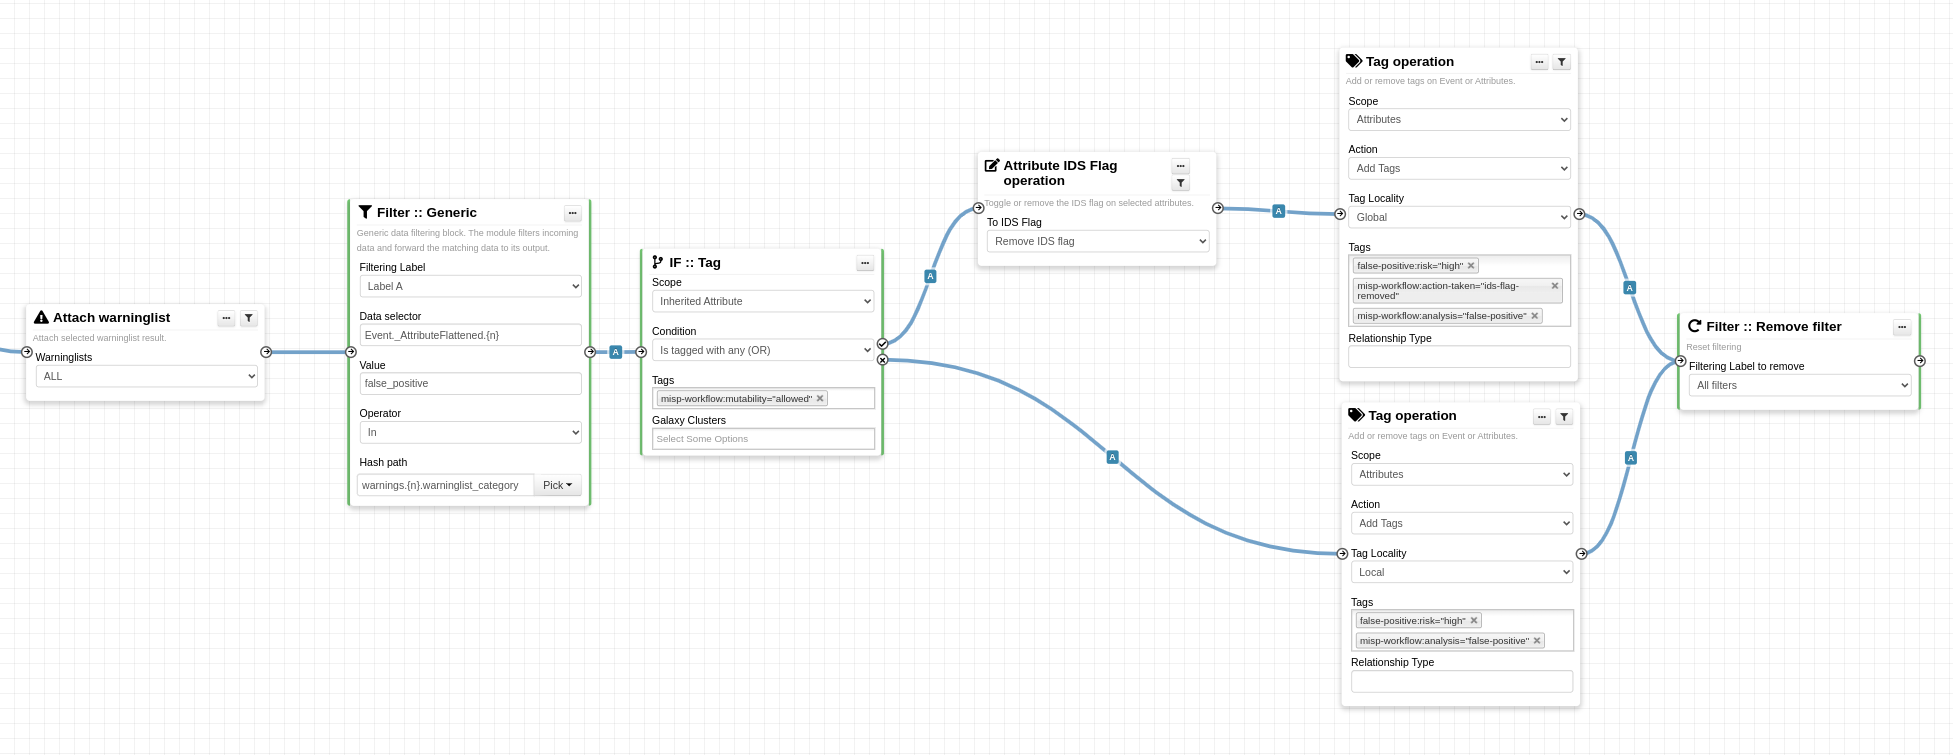Click the Pick button beside Hash path
The width and height of the screenshot is (1953, 755).
pyautogui.click(x=557, y=485)
